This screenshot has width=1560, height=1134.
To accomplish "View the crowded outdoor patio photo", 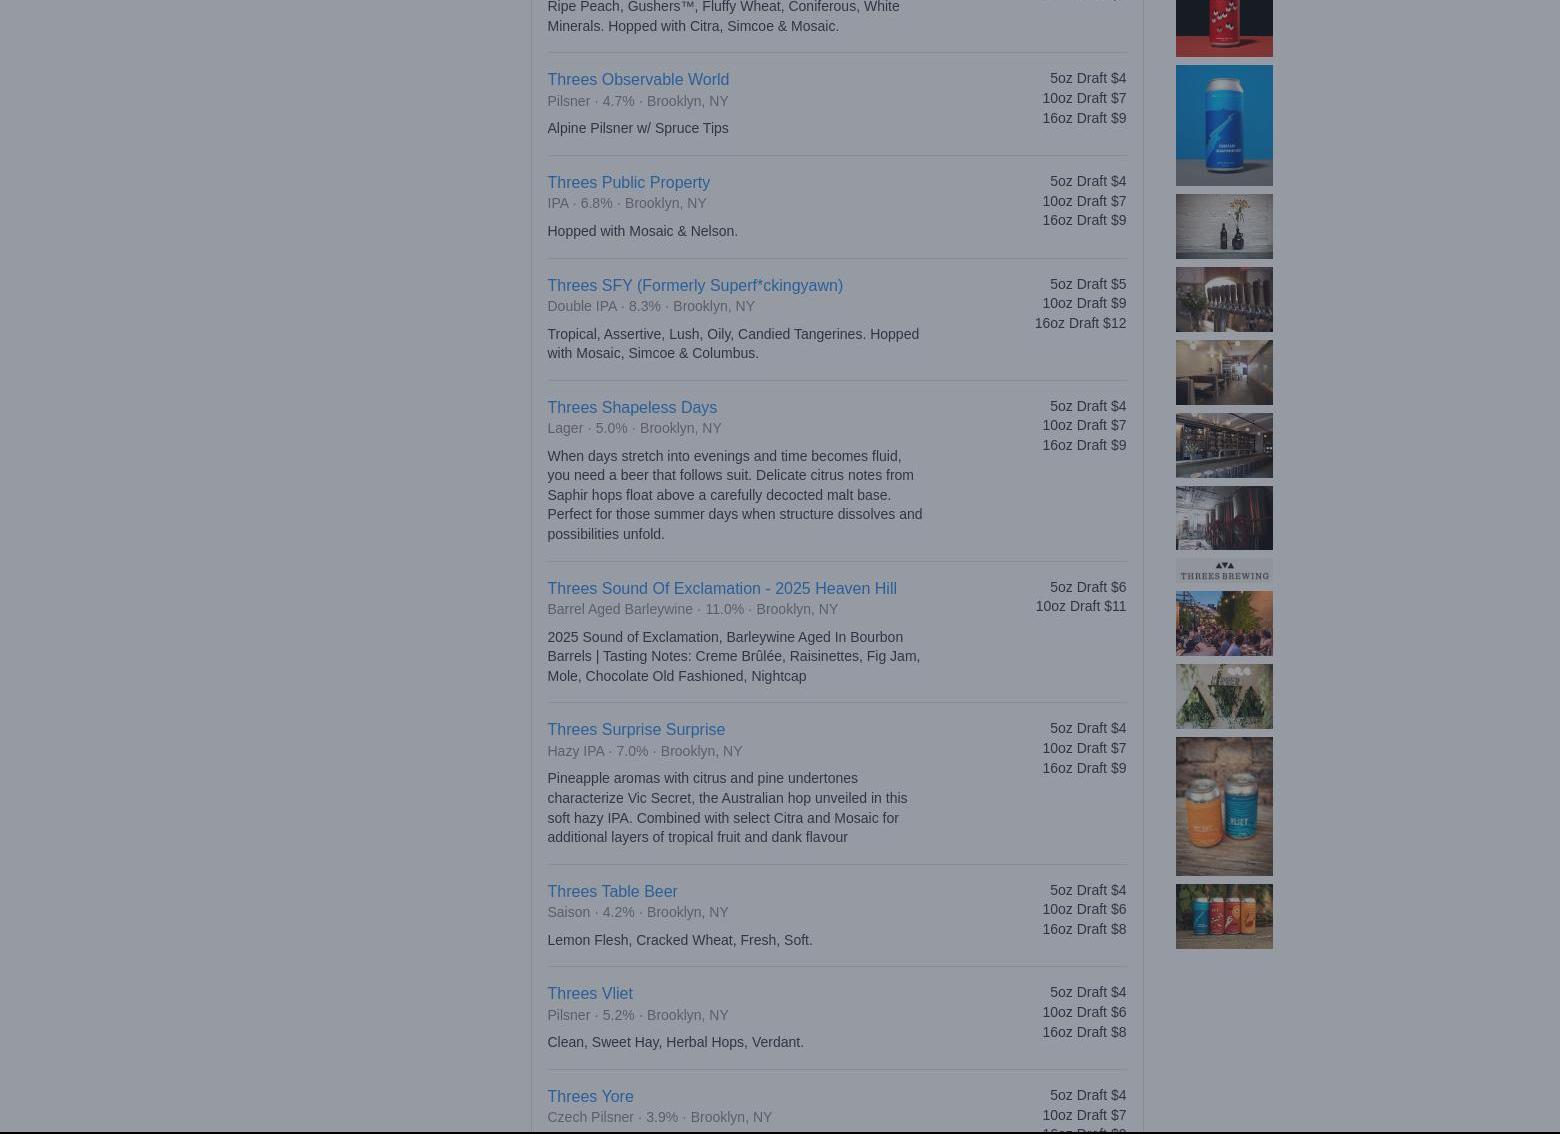I will pos(1223,623).
